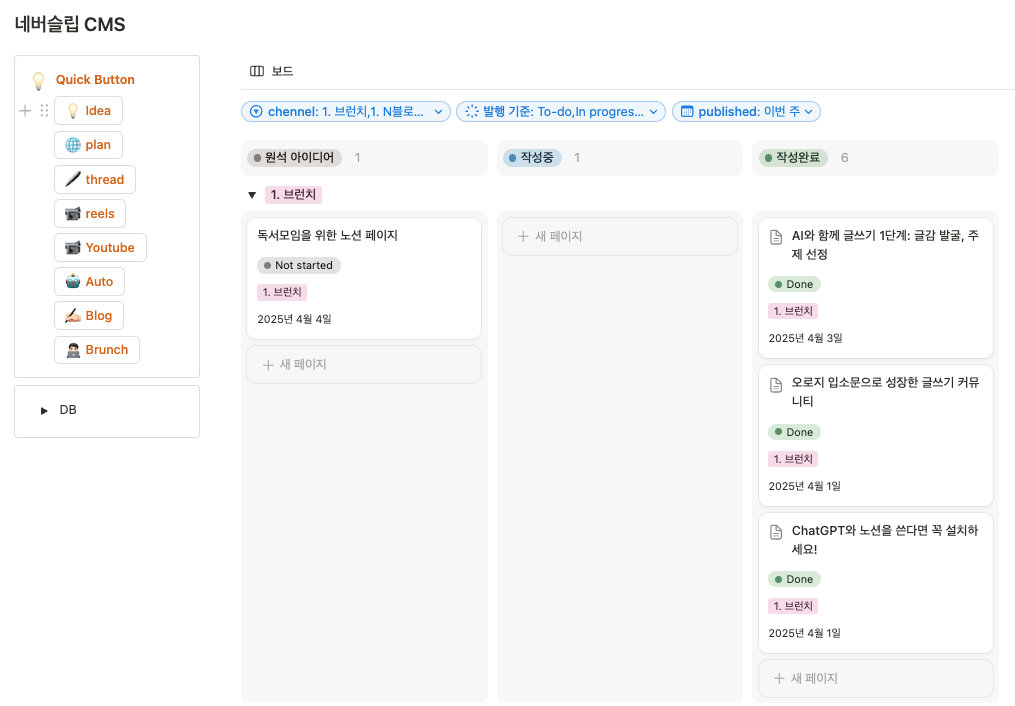1015x706 pixels.
Task: Click the lightbulb icon next to Quick Button
Action: 38,80
